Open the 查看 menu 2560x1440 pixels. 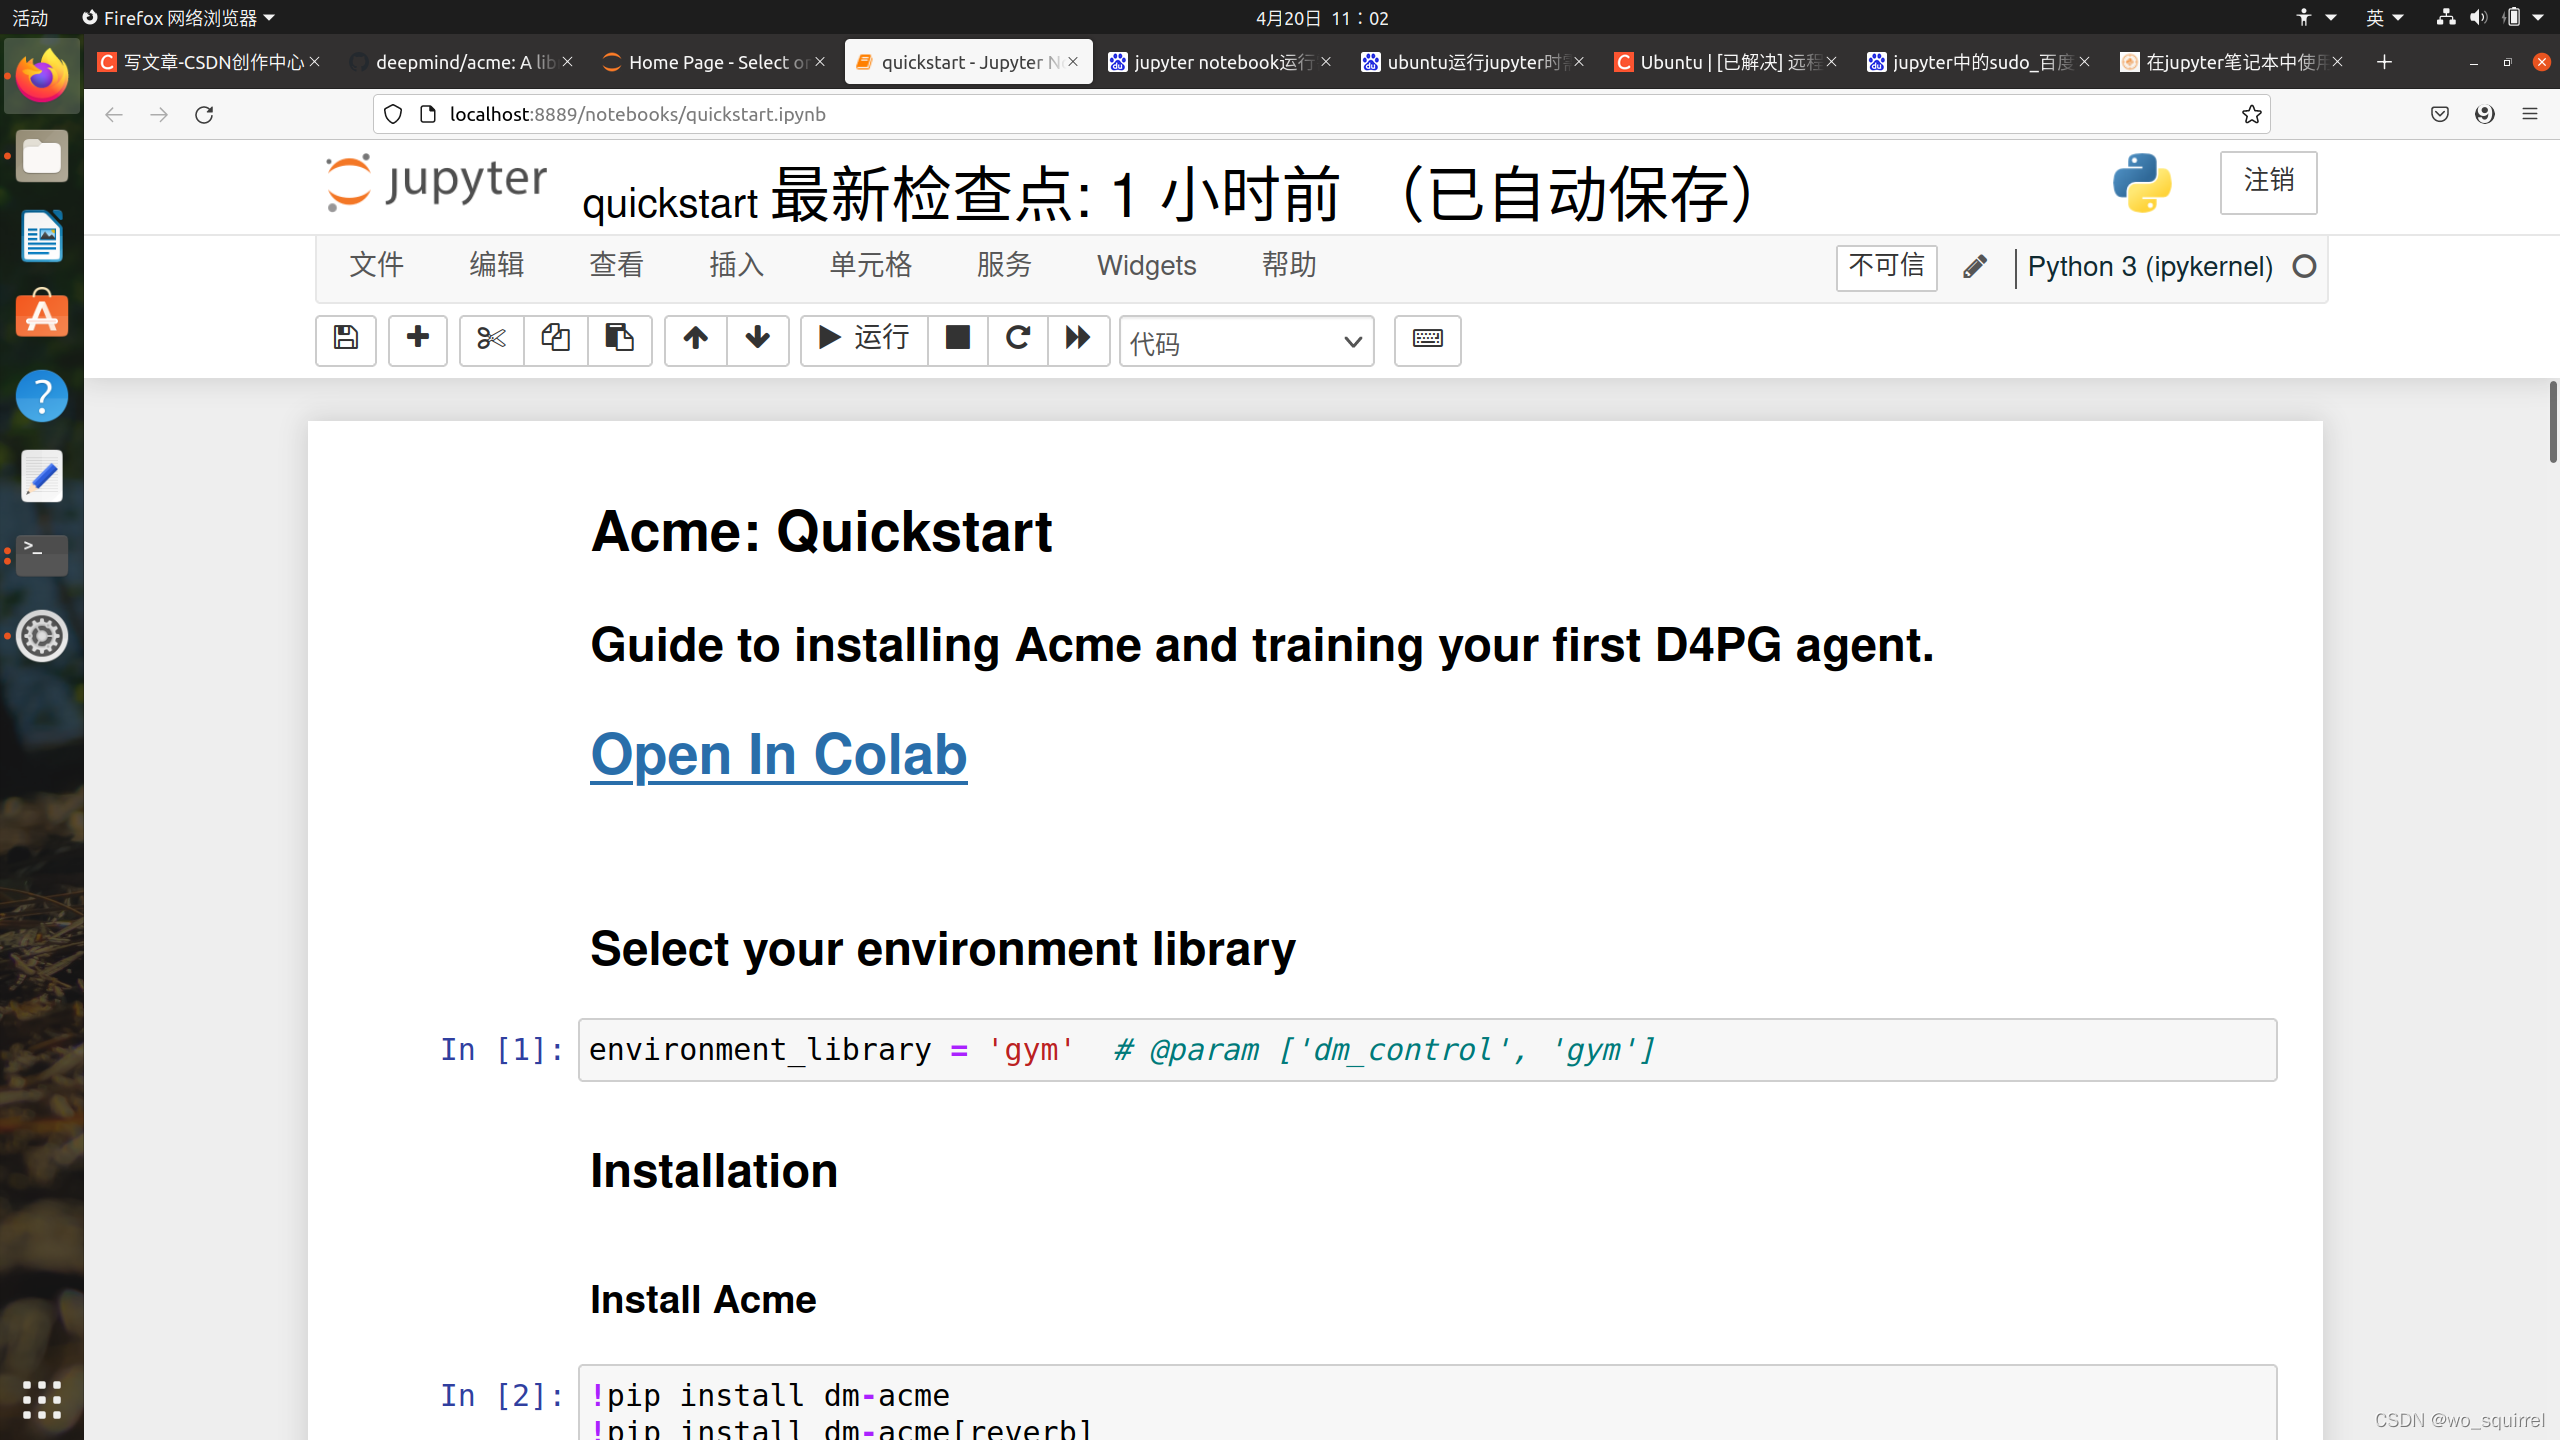point(617,266)
